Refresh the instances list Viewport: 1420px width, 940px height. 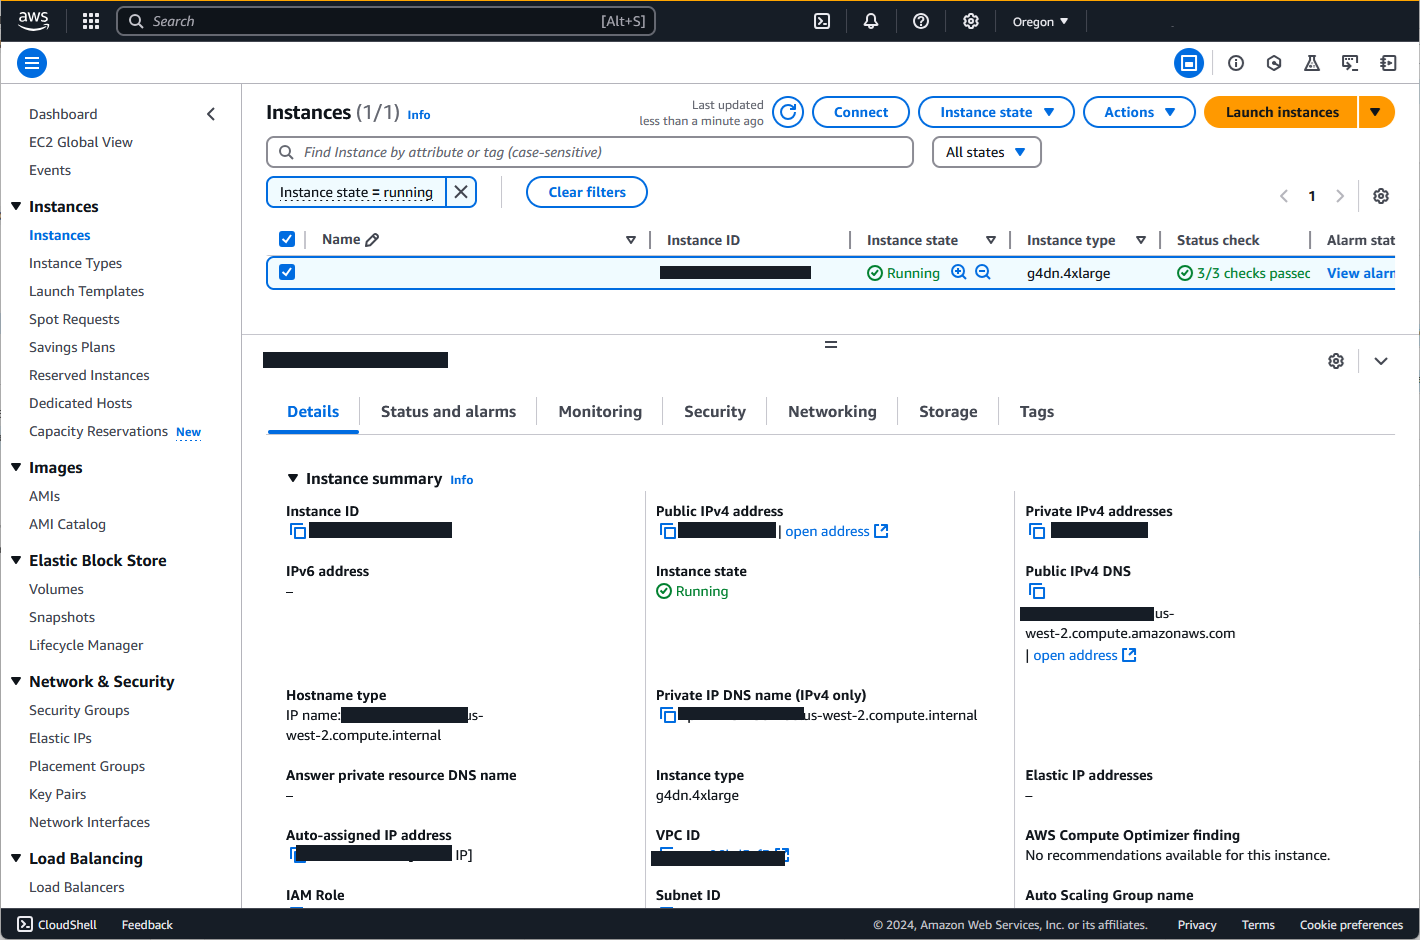tap(788, 112)
